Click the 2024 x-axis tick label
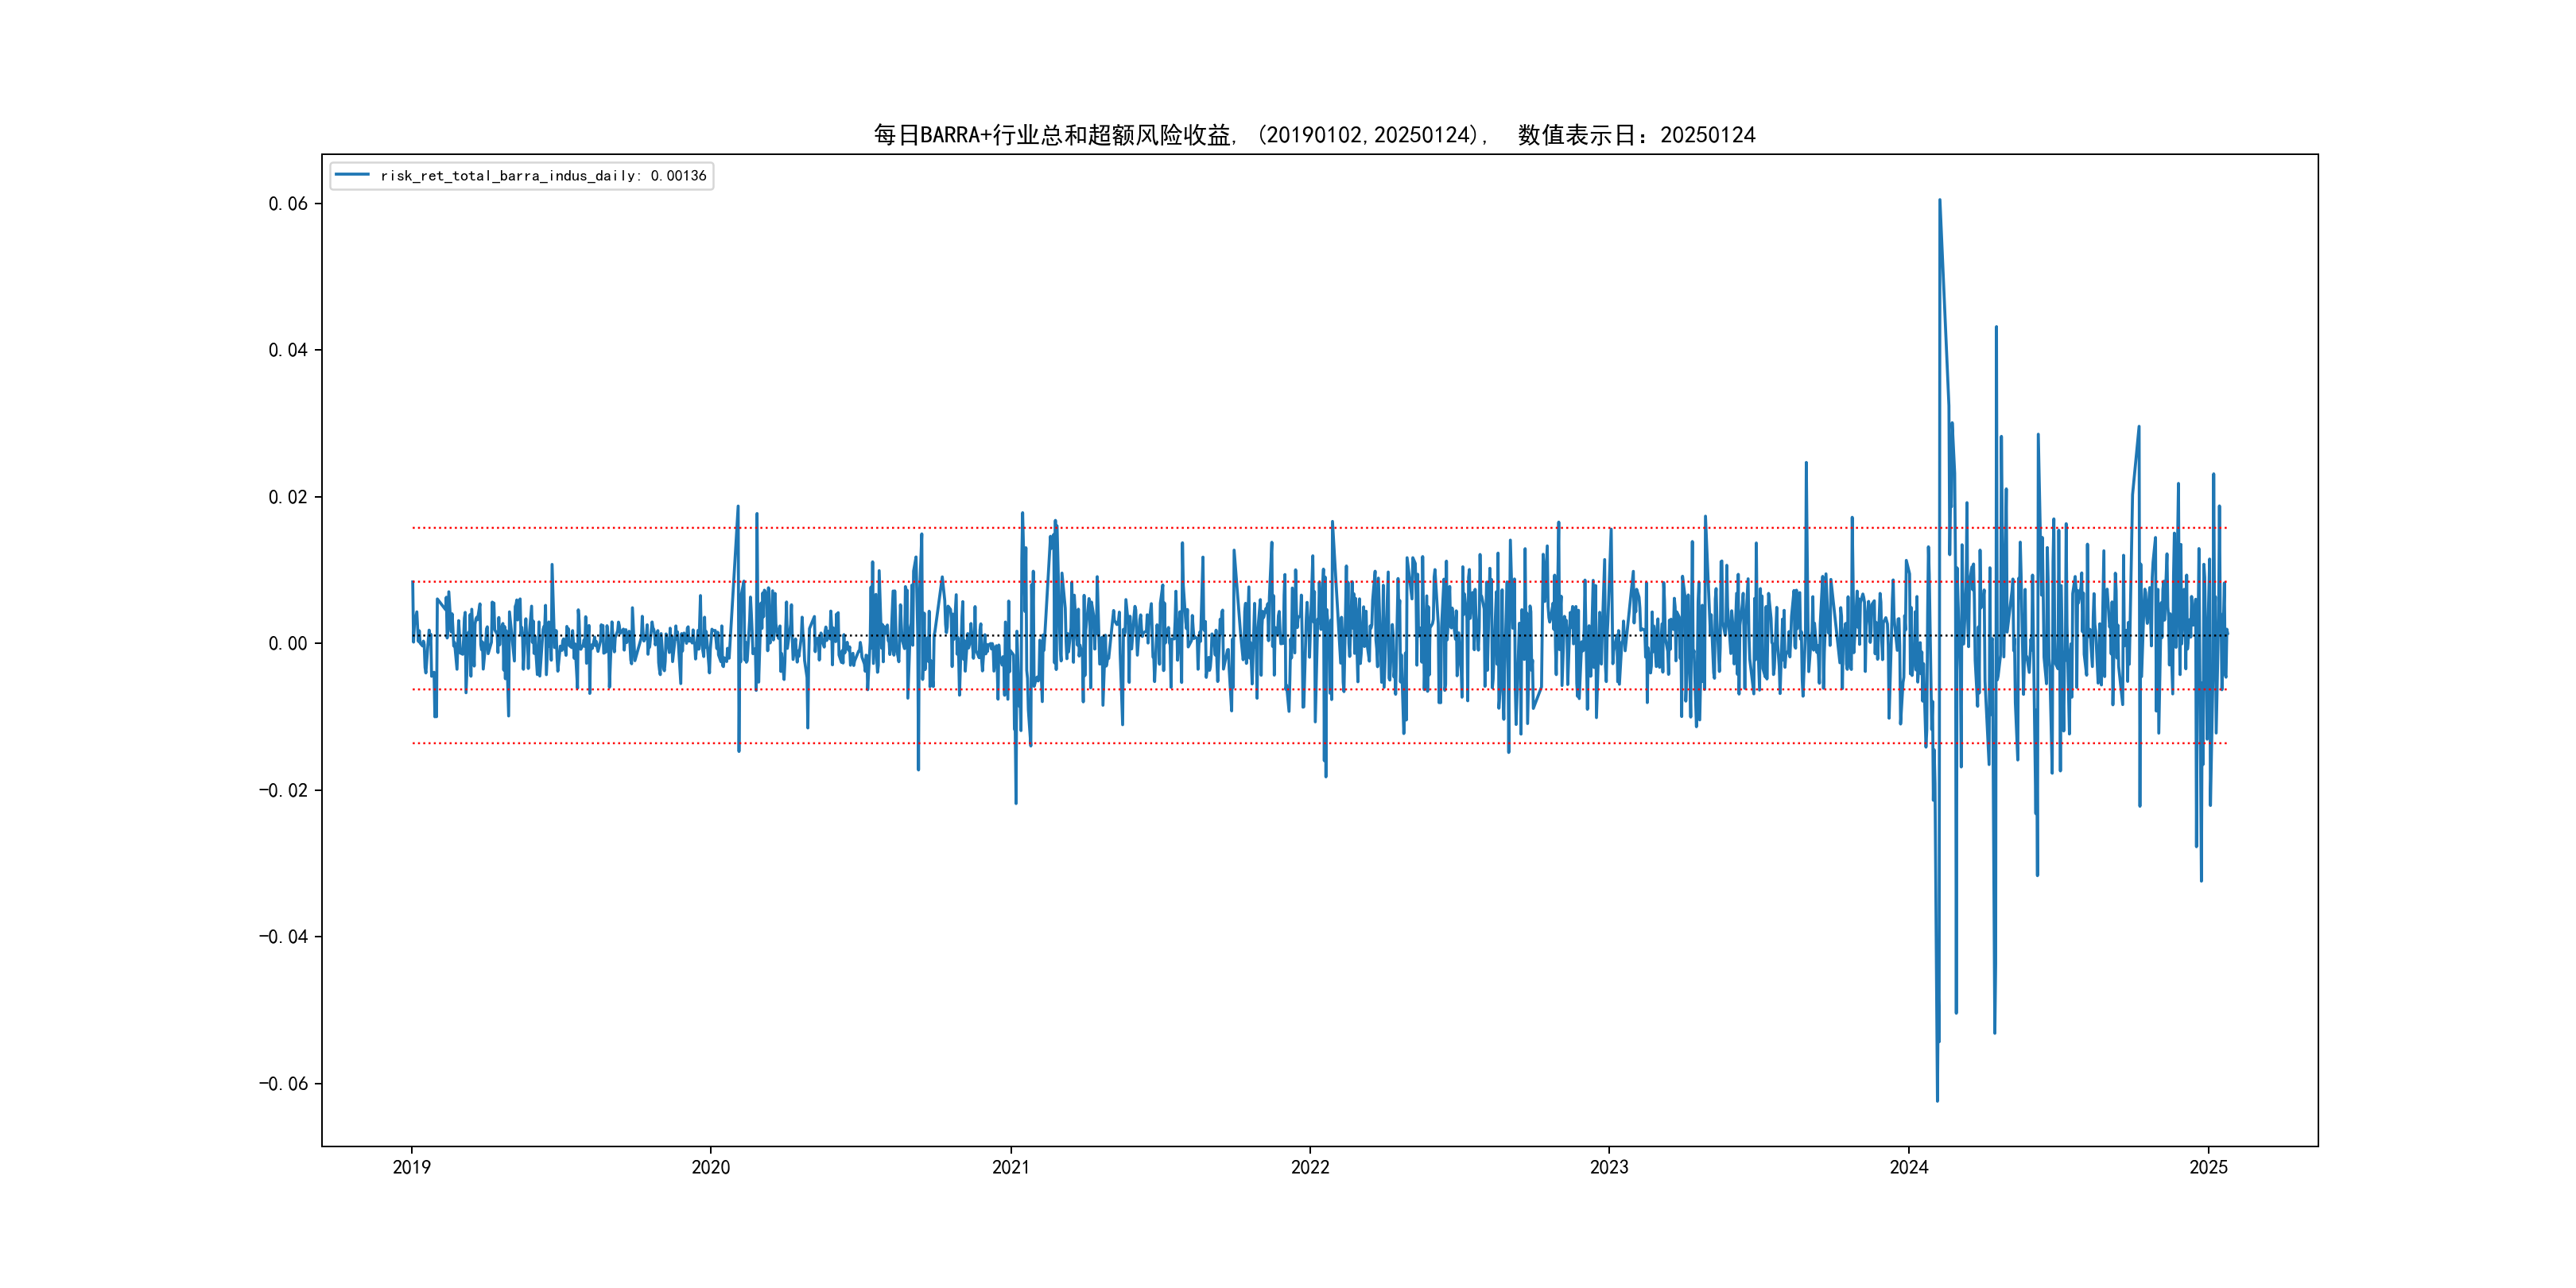The image size is (2576, 1288). [x=1908, y=1167]
